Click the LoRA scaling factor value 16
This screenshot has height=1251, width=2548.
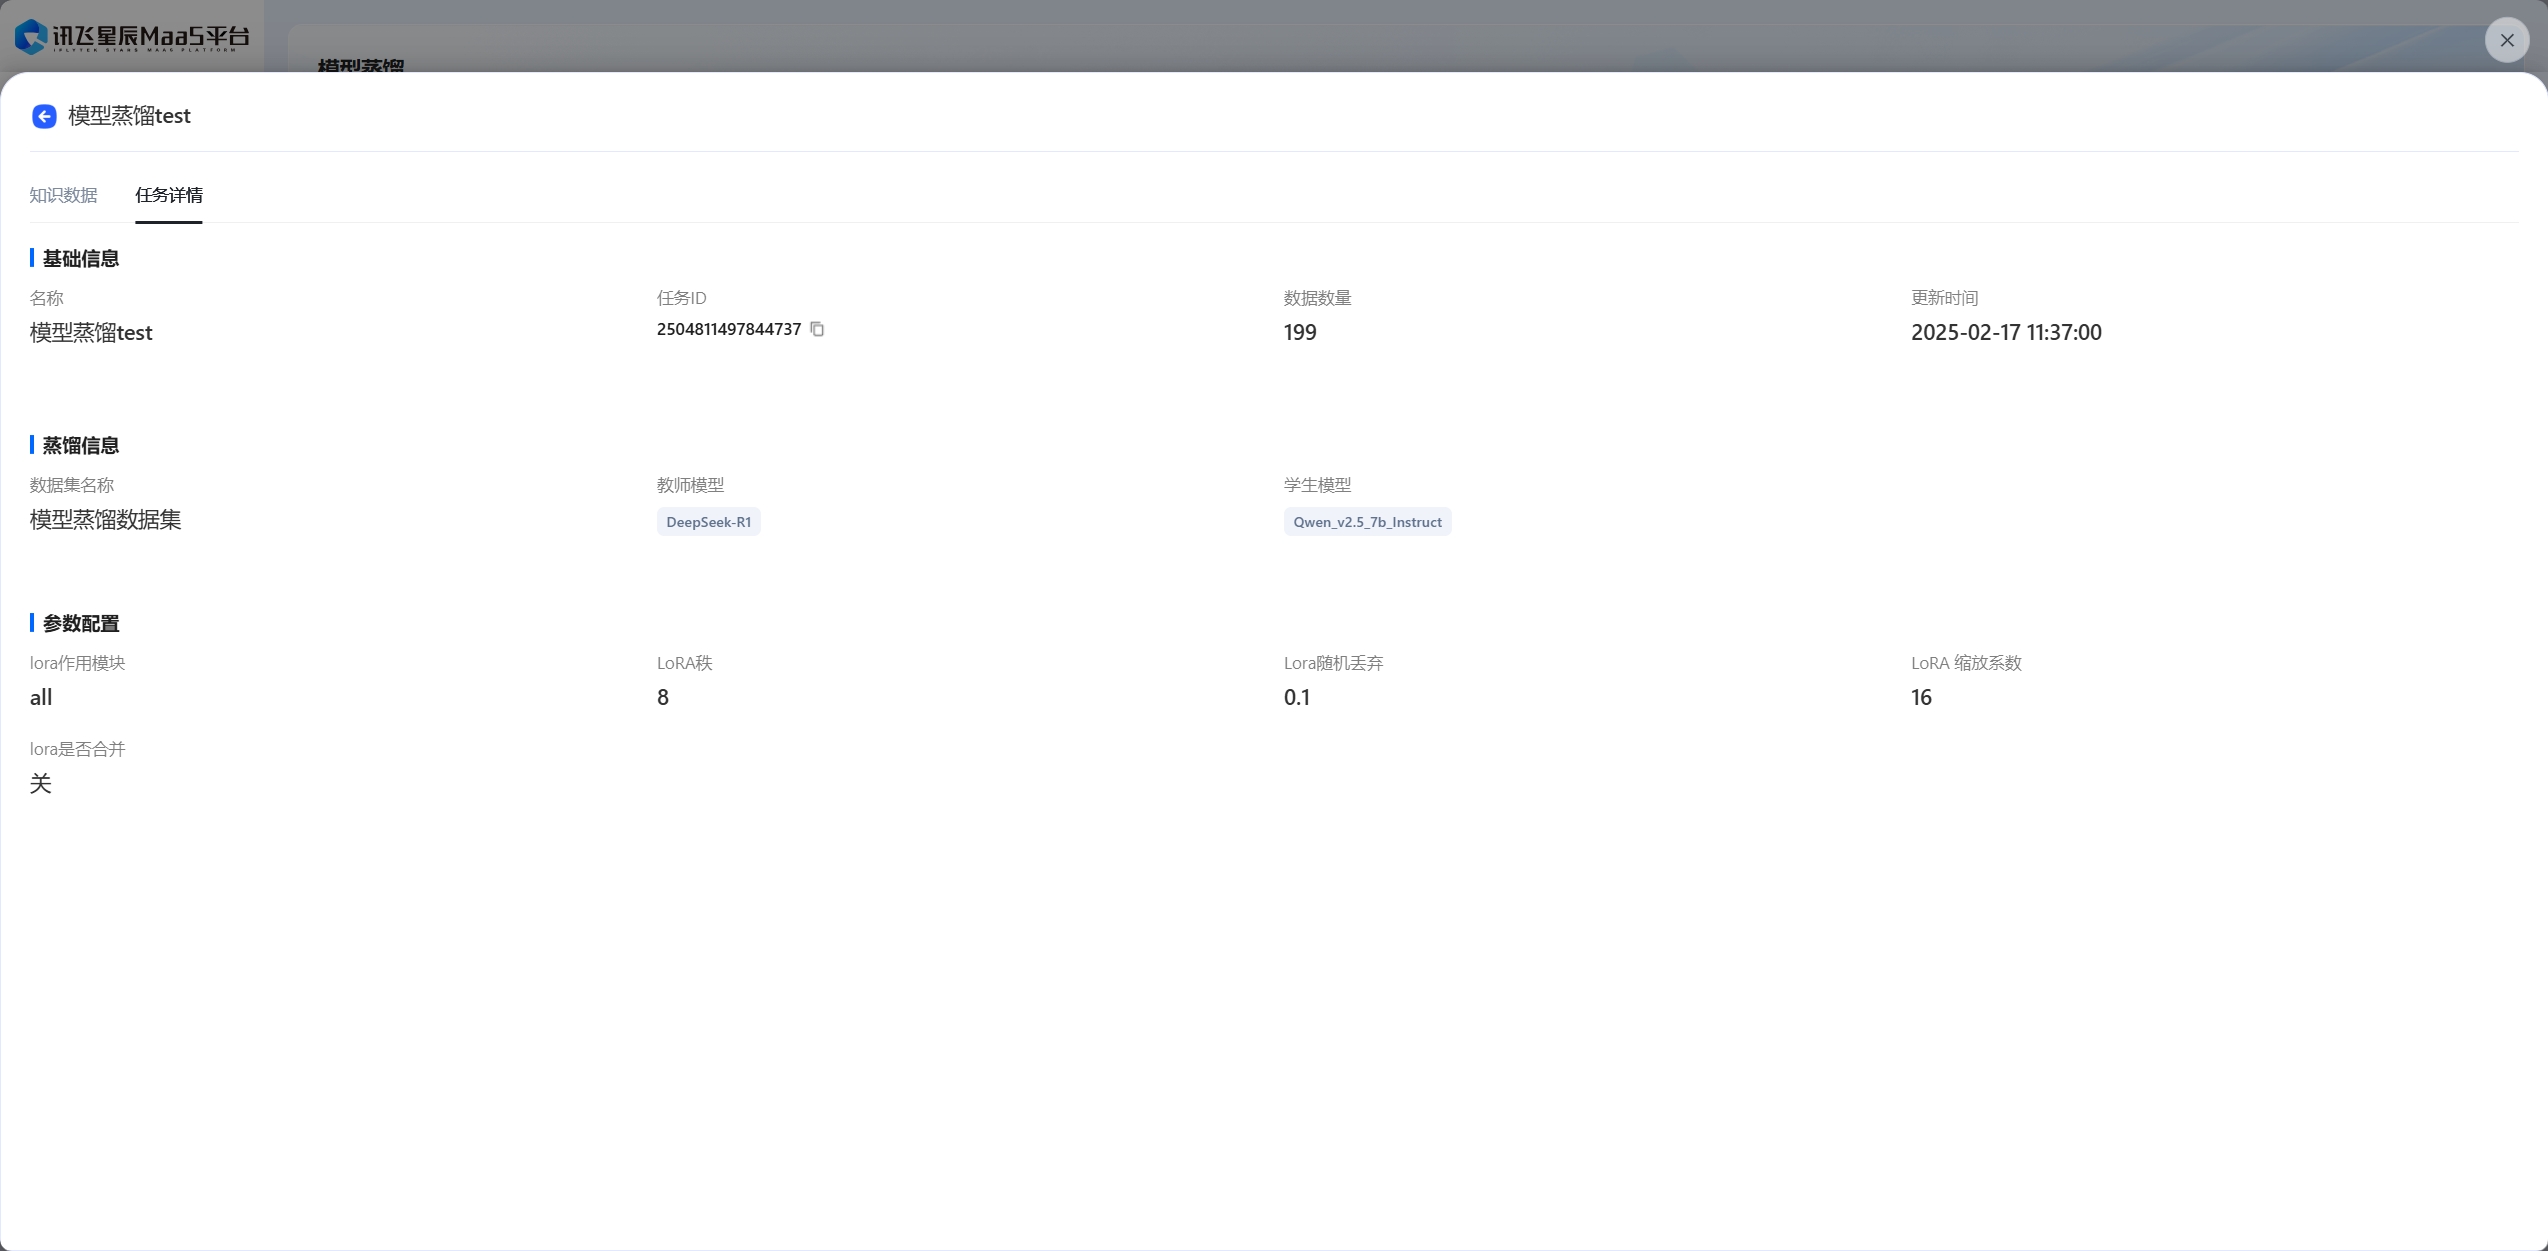(x=1921, y=697)
